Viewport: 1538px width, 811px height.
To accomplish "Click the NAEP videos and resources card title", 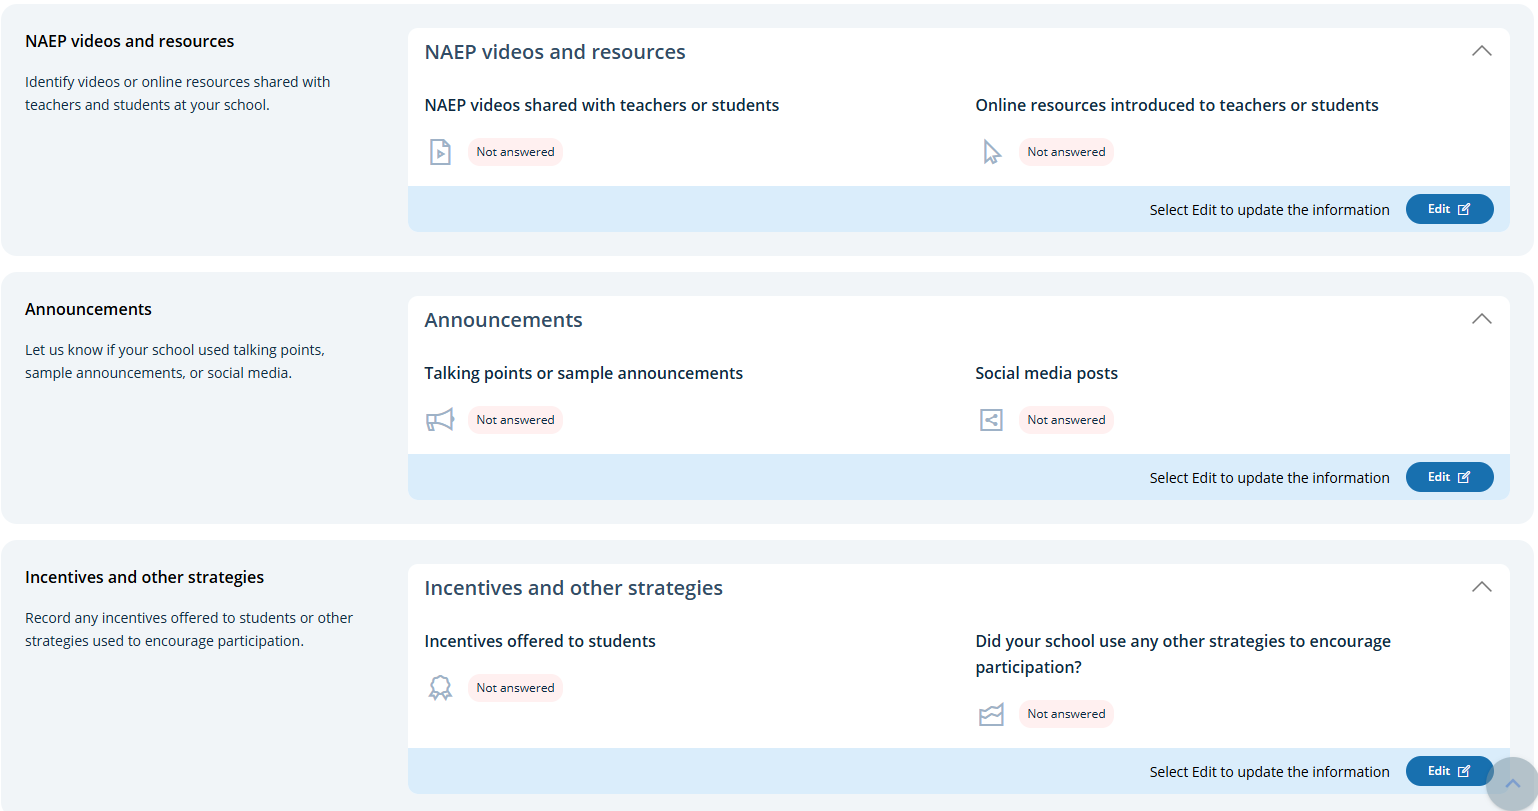I will 555,52.
